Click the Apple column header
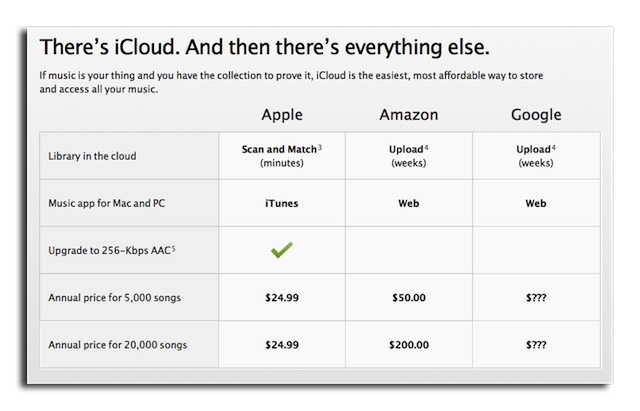The image size is (640, 411). click(282, 115)
